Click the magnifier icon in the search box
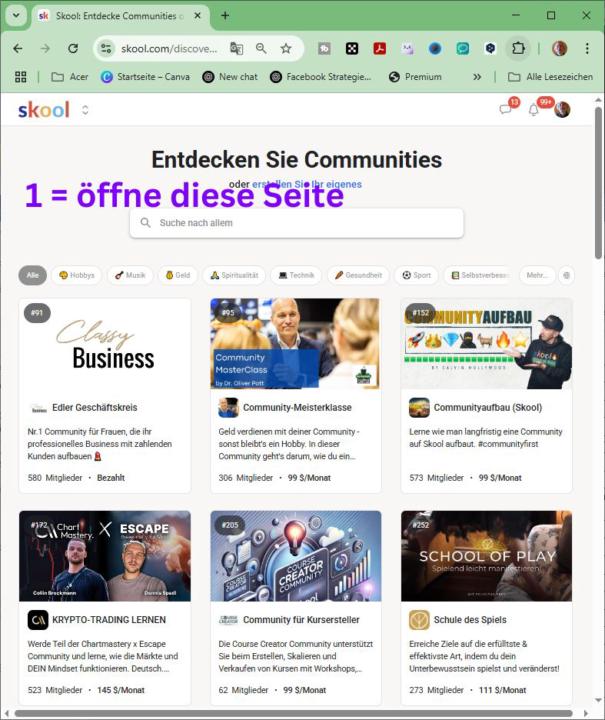The height and width of the screenshot is (720, 605). click(146, 223)
